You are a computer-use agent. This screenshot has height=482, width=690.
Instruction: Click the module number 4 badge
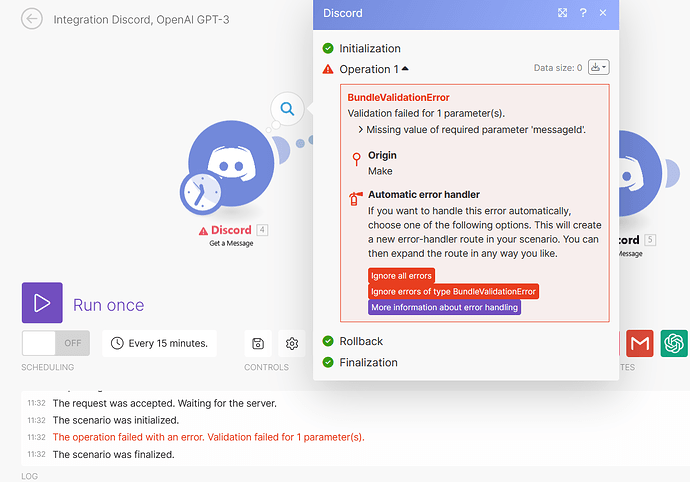pyautogui.click(x=262, y=230)
